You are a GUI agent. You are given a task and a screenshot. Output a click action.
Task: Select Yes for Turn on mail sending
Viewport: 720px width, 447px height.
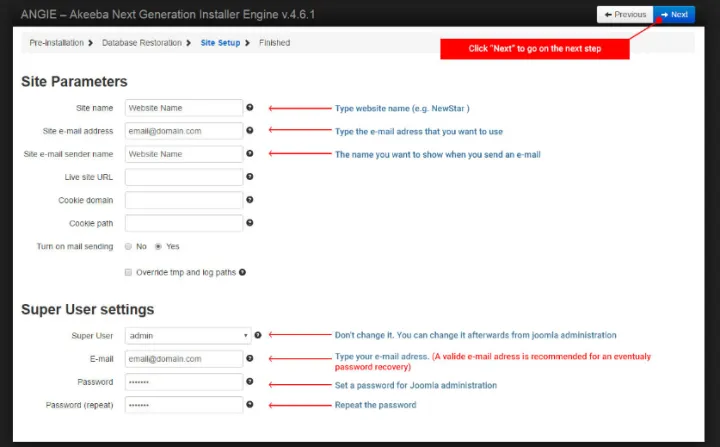158,247
